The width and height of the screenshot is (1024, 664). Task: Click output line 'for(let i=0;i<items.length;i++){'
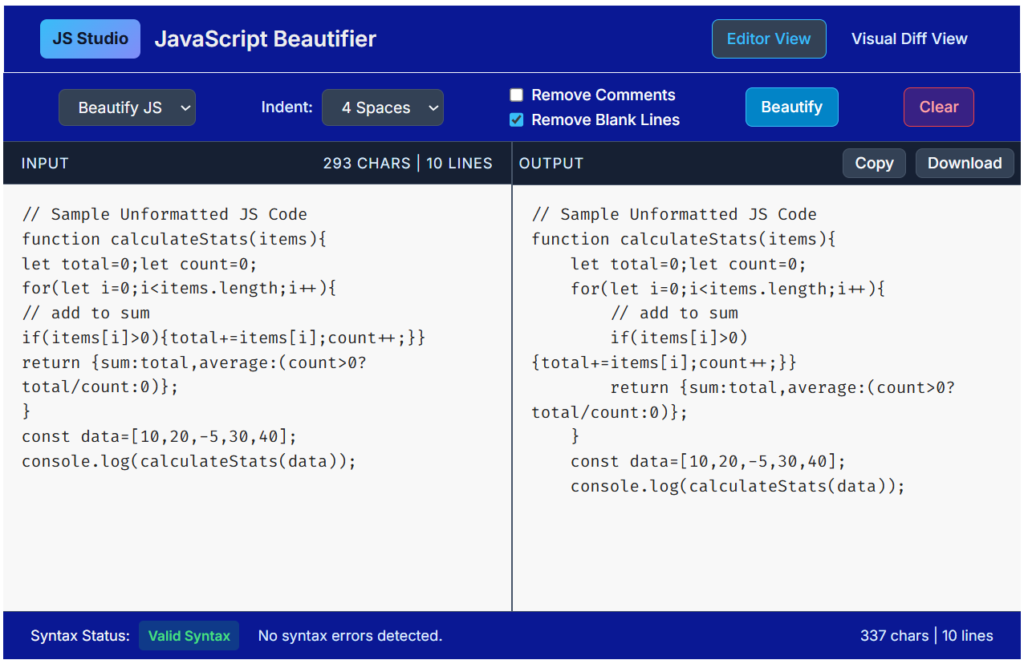coord(728,289)
